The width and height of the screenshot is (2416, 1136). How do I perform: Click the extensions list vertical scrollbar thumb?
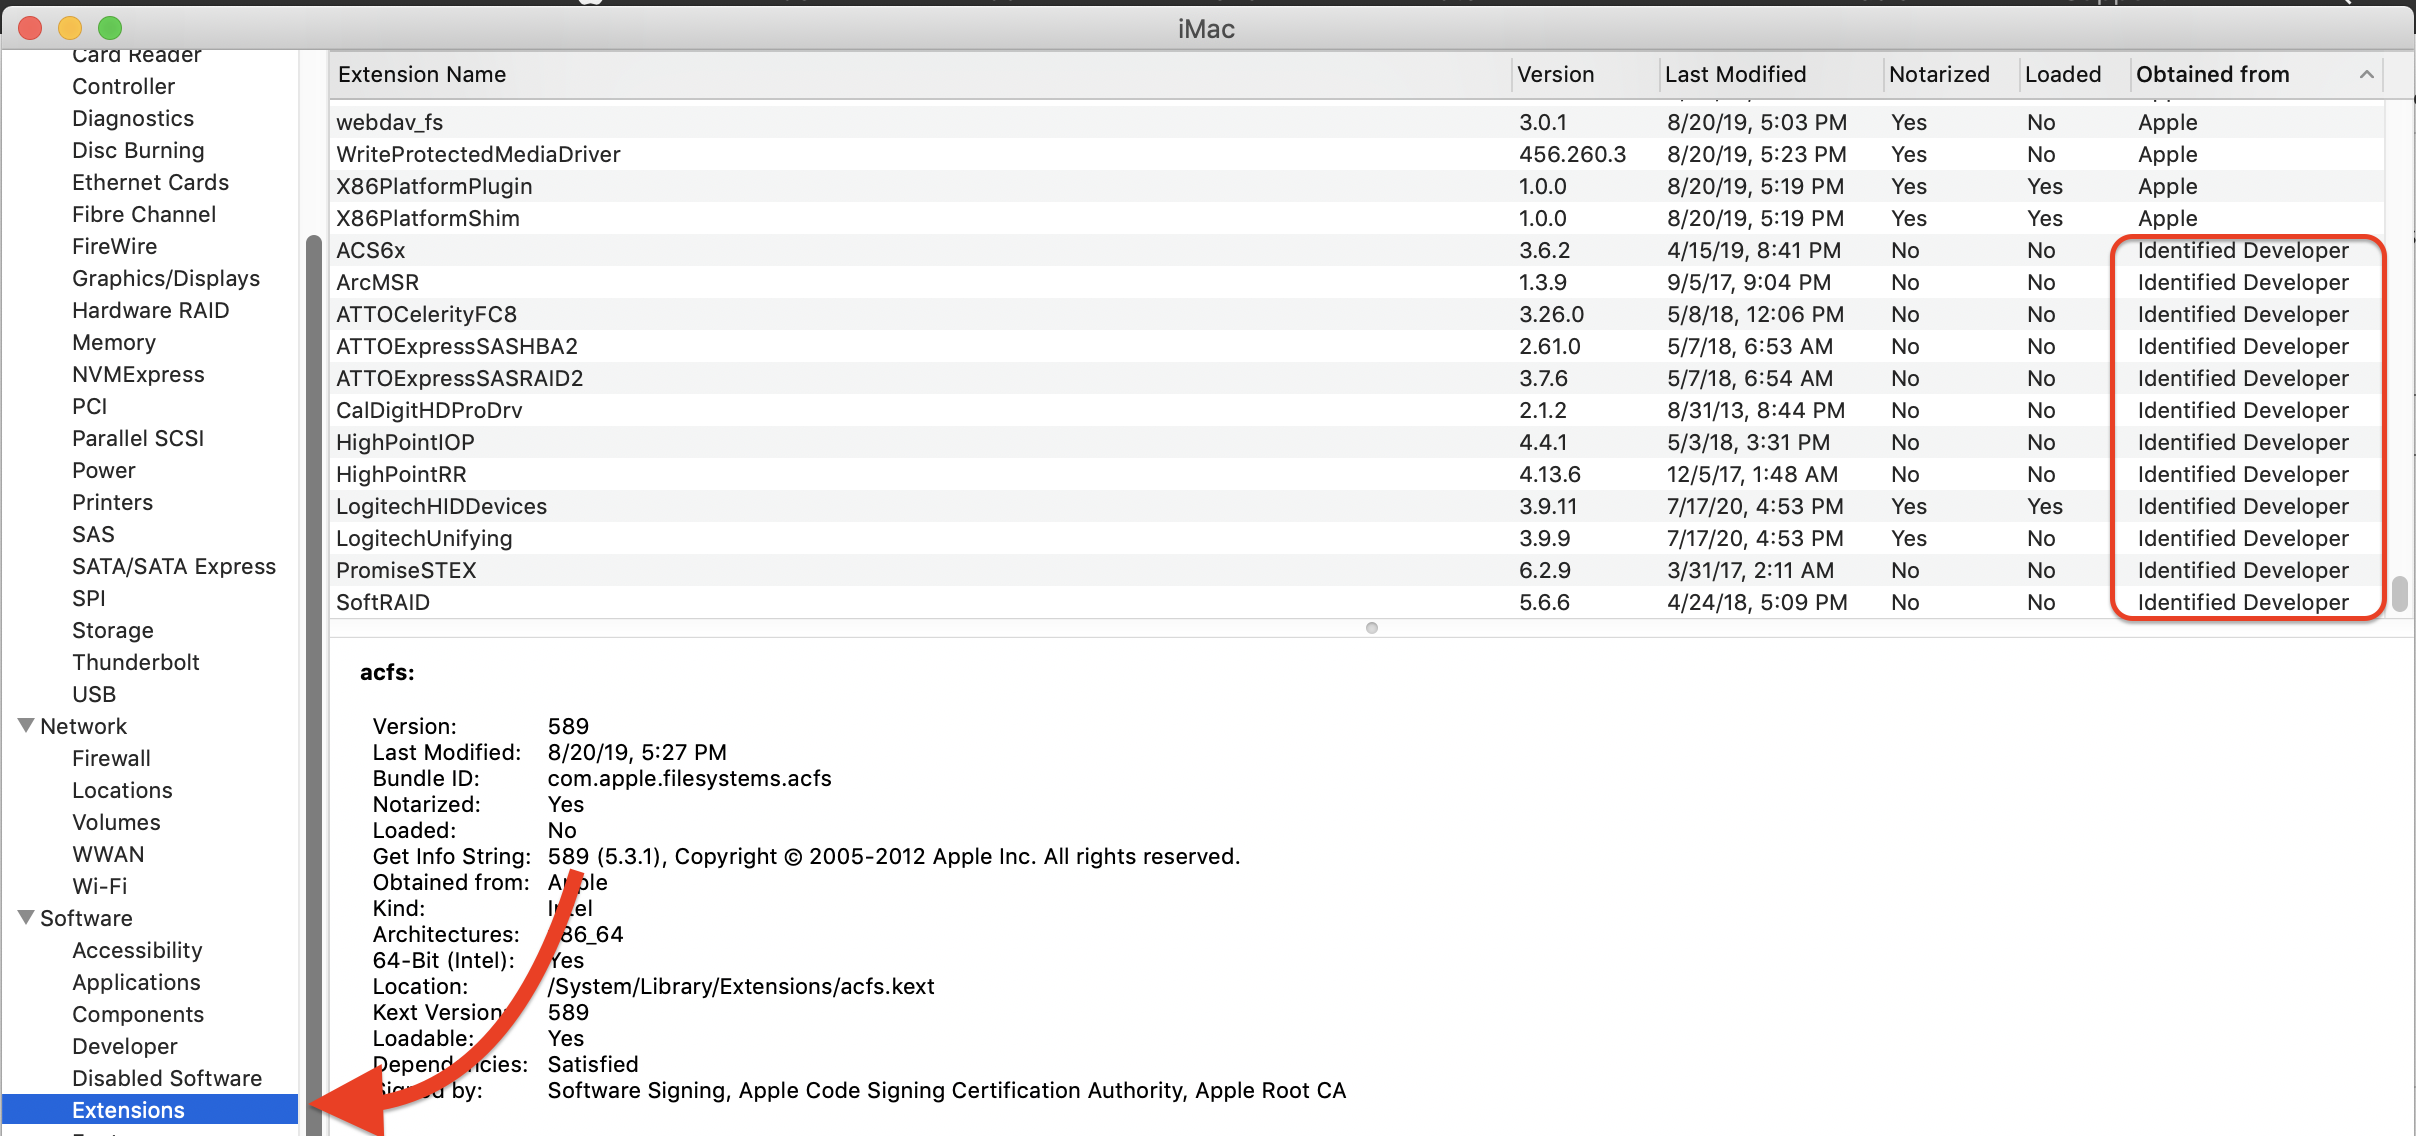[2399, 593]
